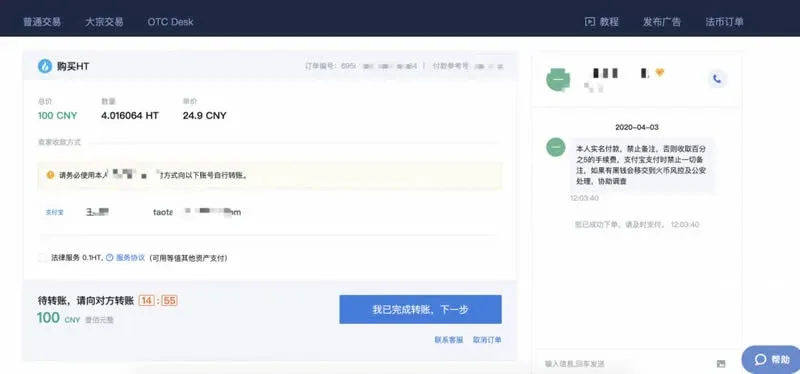Switch to 大宗交易 tab

(104, 22)
